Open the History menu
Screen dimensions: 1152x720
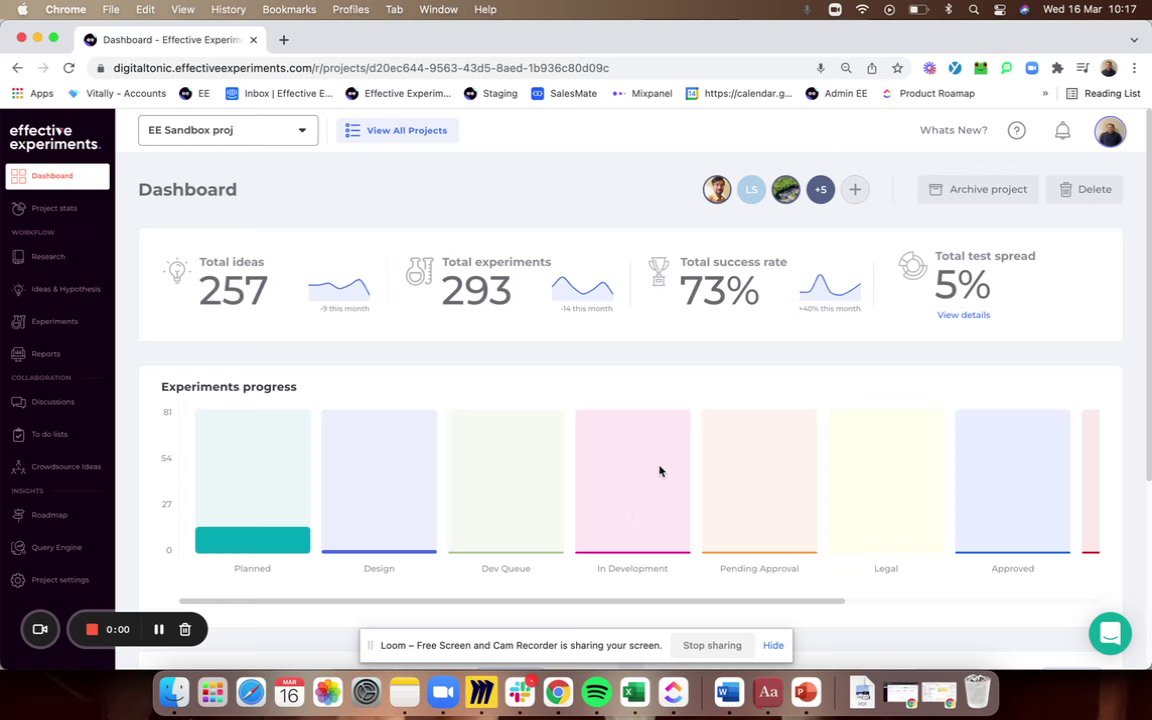(228, 10)
